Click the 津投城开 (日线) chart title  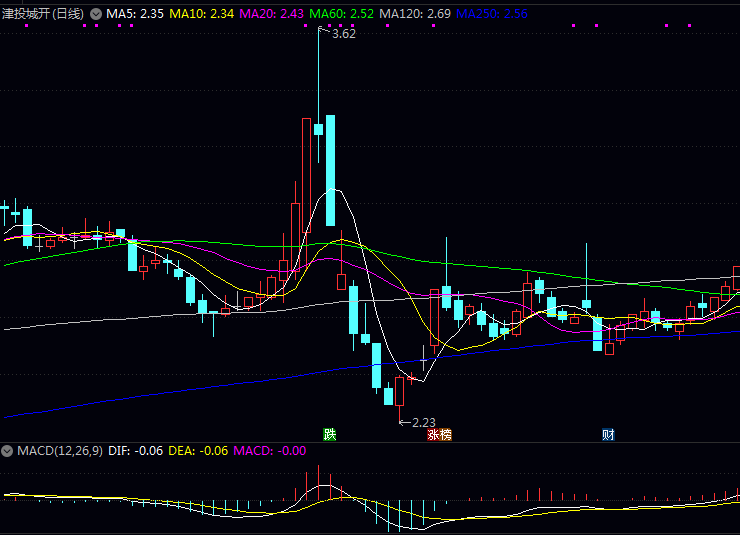point(43,14)
